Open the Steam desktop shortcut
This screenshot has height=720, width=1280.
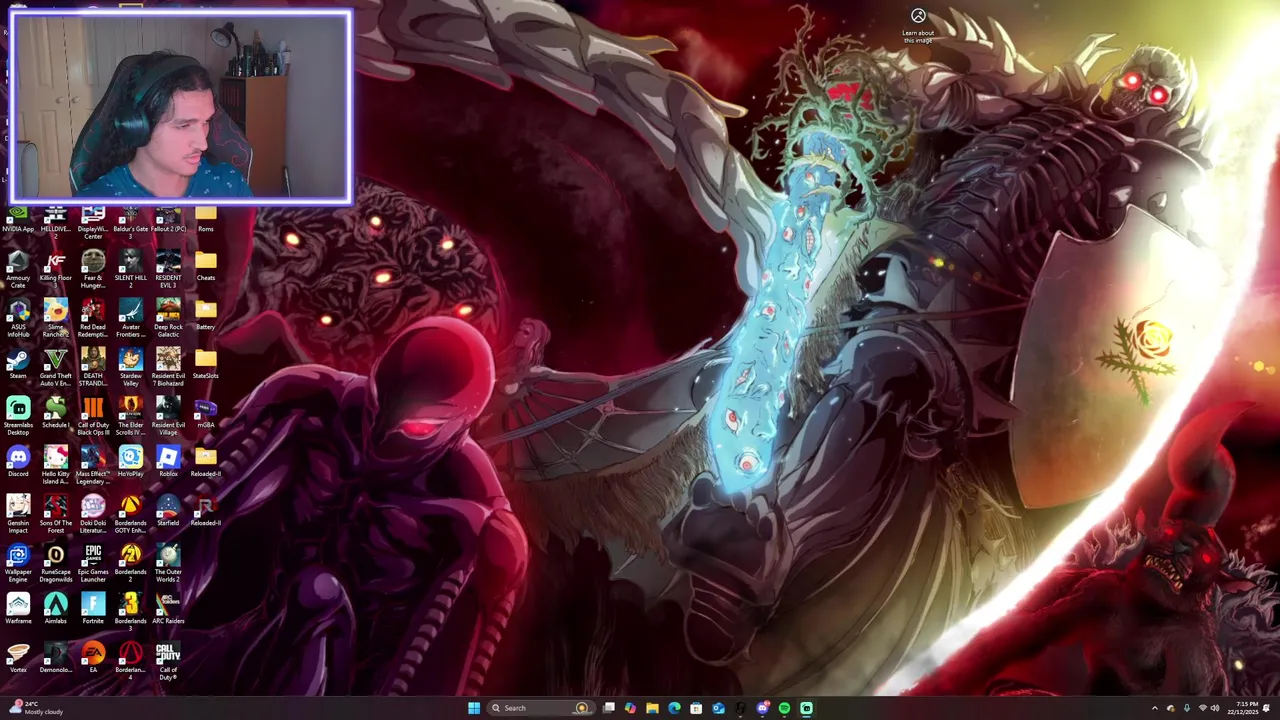[x=18, y=363]
